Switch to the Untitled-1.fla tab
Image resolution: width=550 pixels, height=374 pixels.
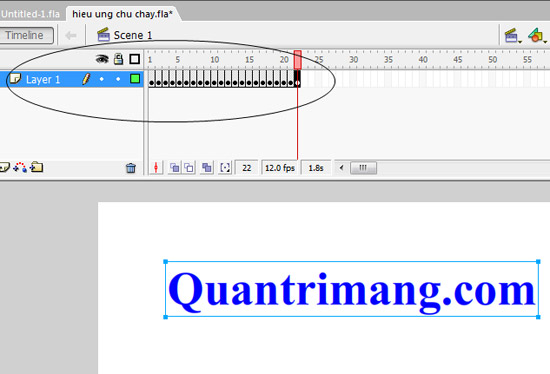(x=30, y=14)
